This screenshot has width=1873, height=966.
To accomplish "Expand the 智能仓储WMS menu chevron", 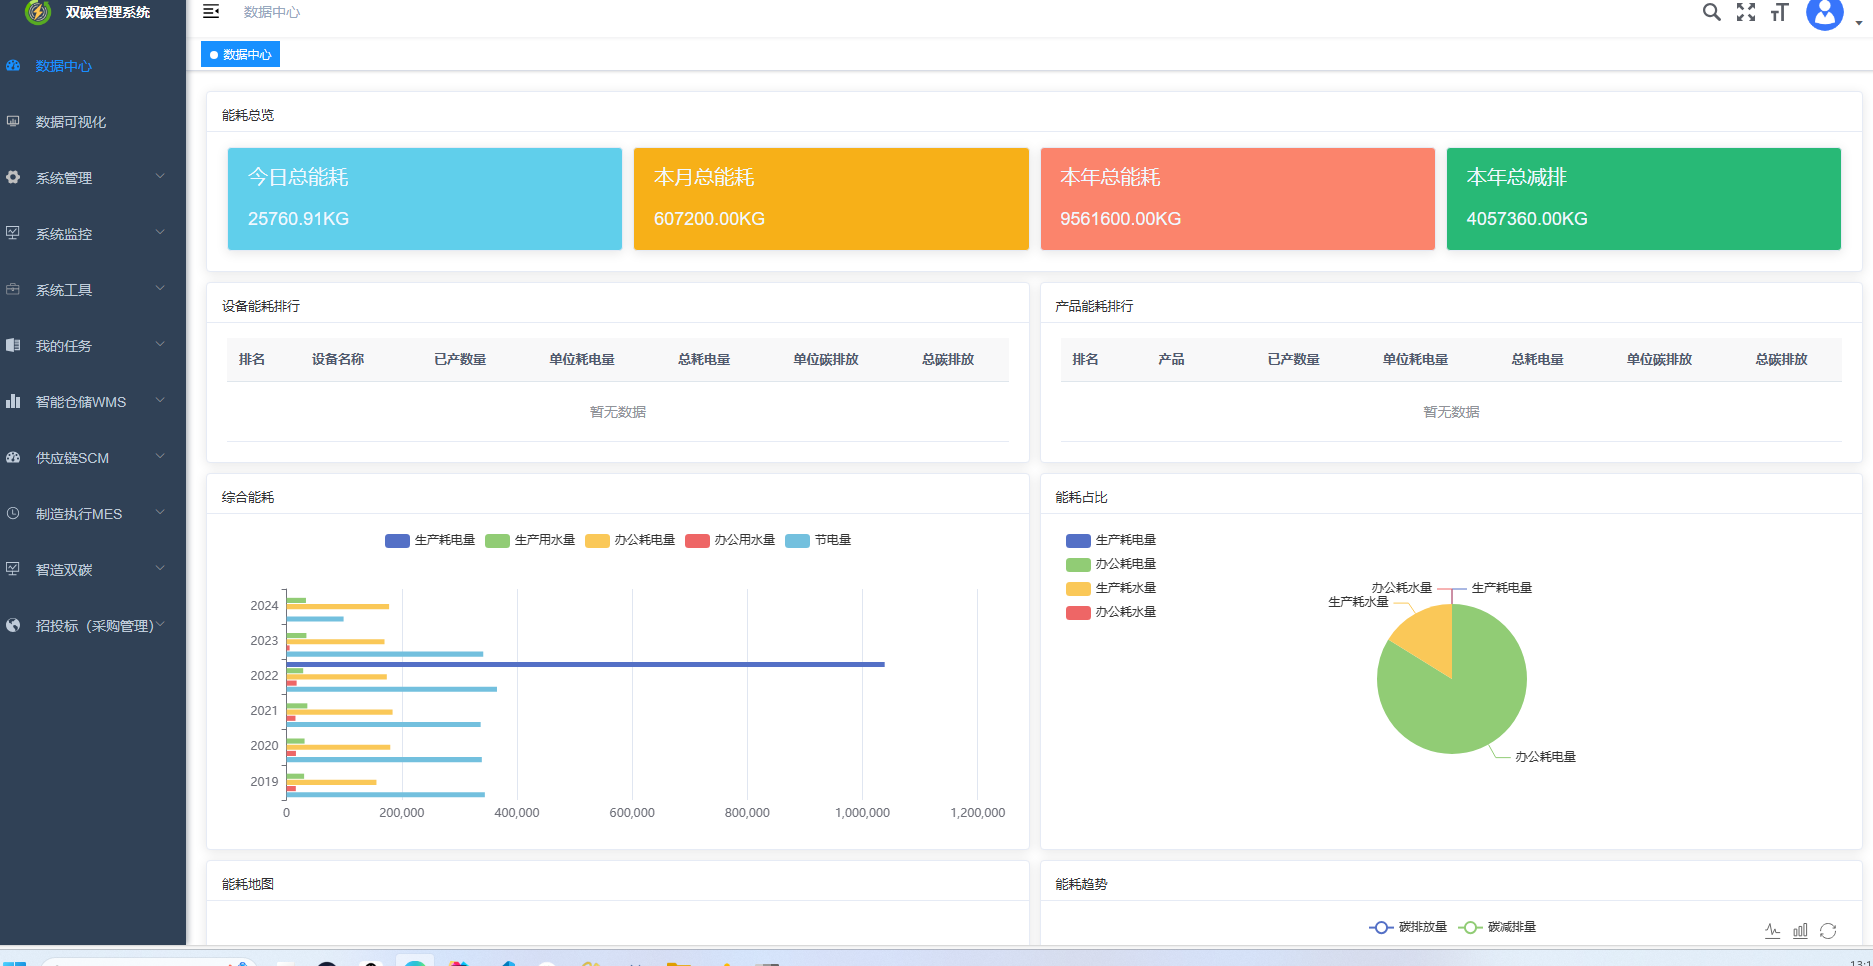I will point(160,401).
